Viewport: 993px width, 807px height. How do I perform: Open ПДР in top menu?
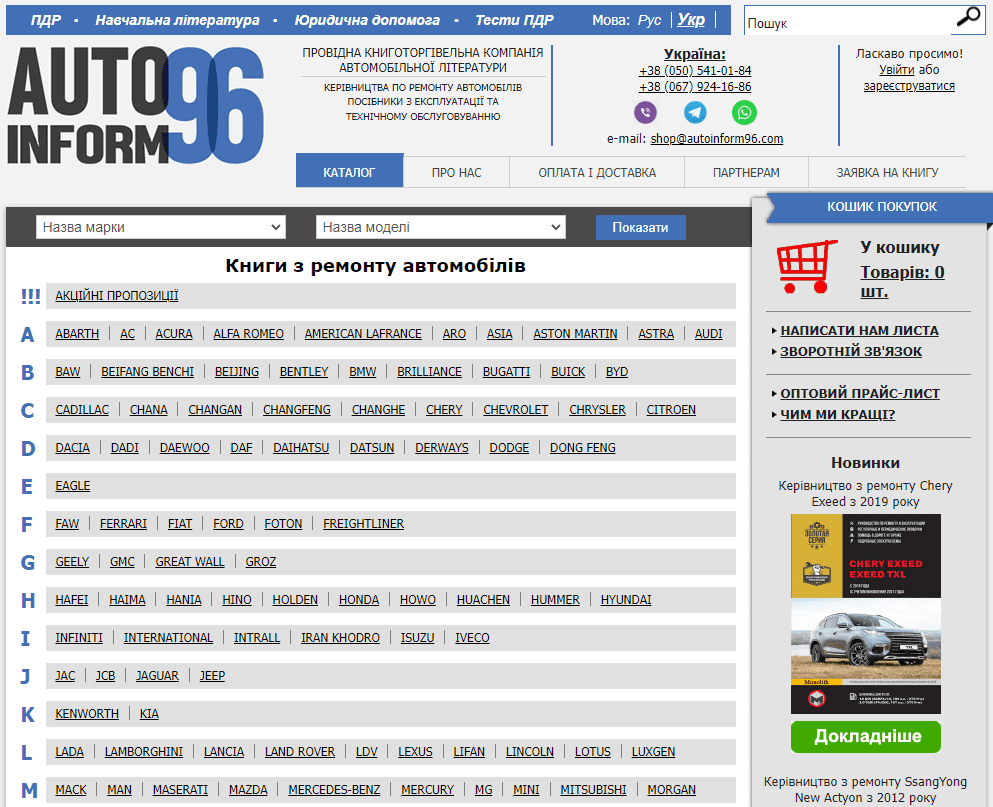[x=46, y=20]
